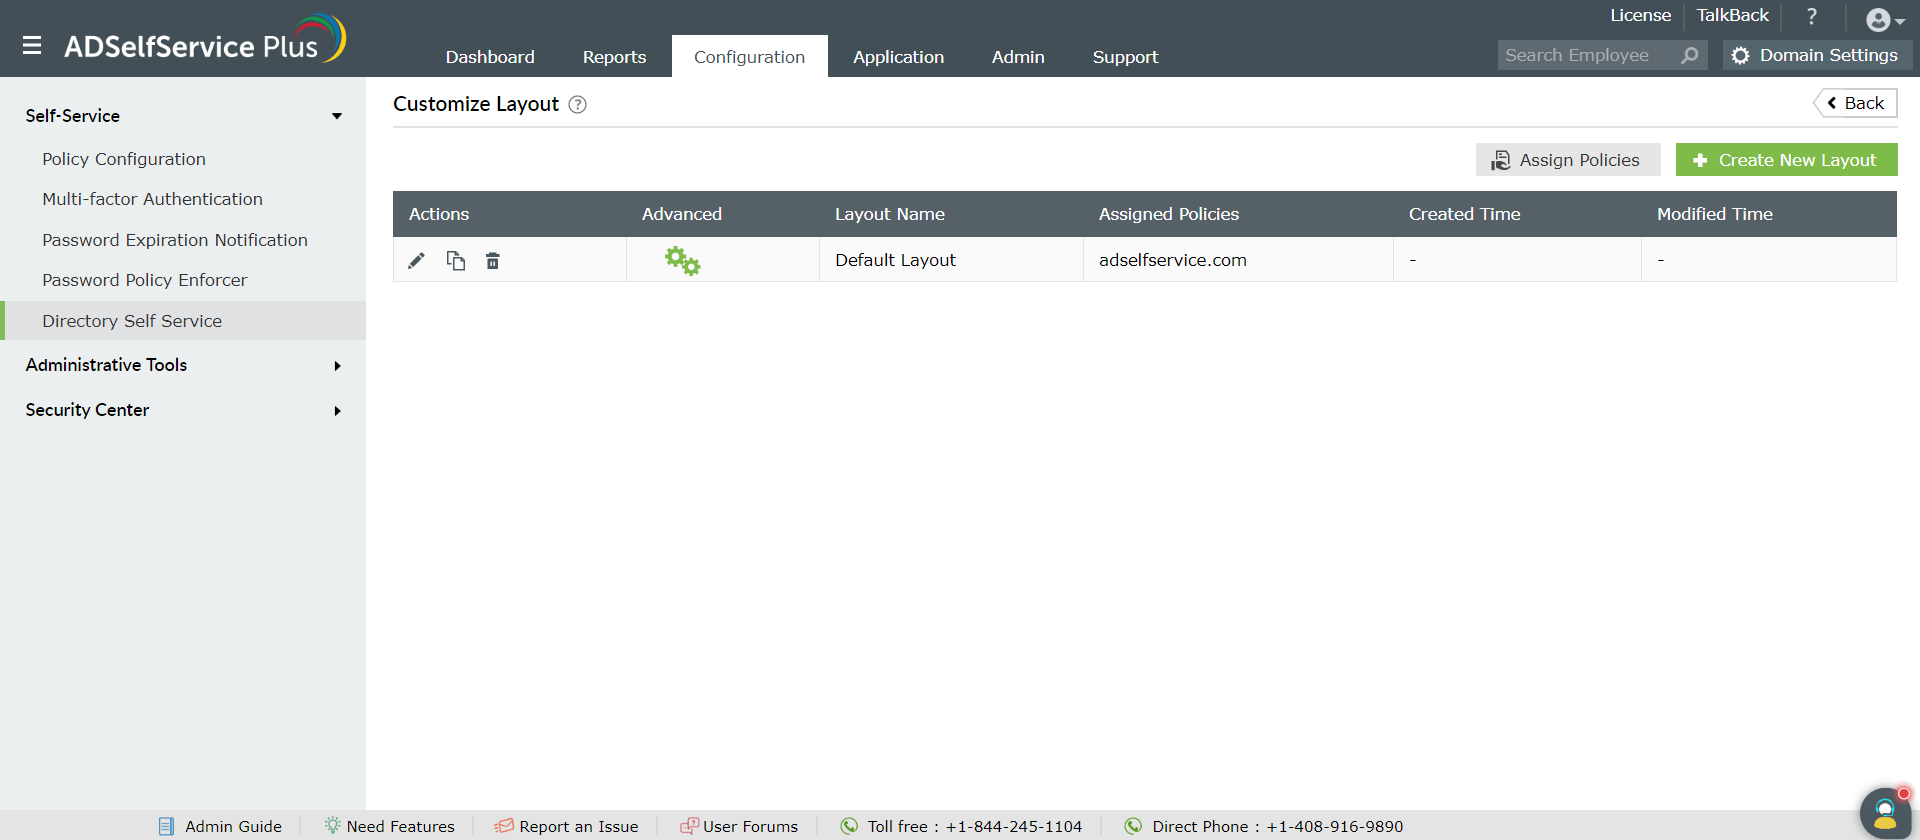Click the ADSelfService Plus logo

205,40
